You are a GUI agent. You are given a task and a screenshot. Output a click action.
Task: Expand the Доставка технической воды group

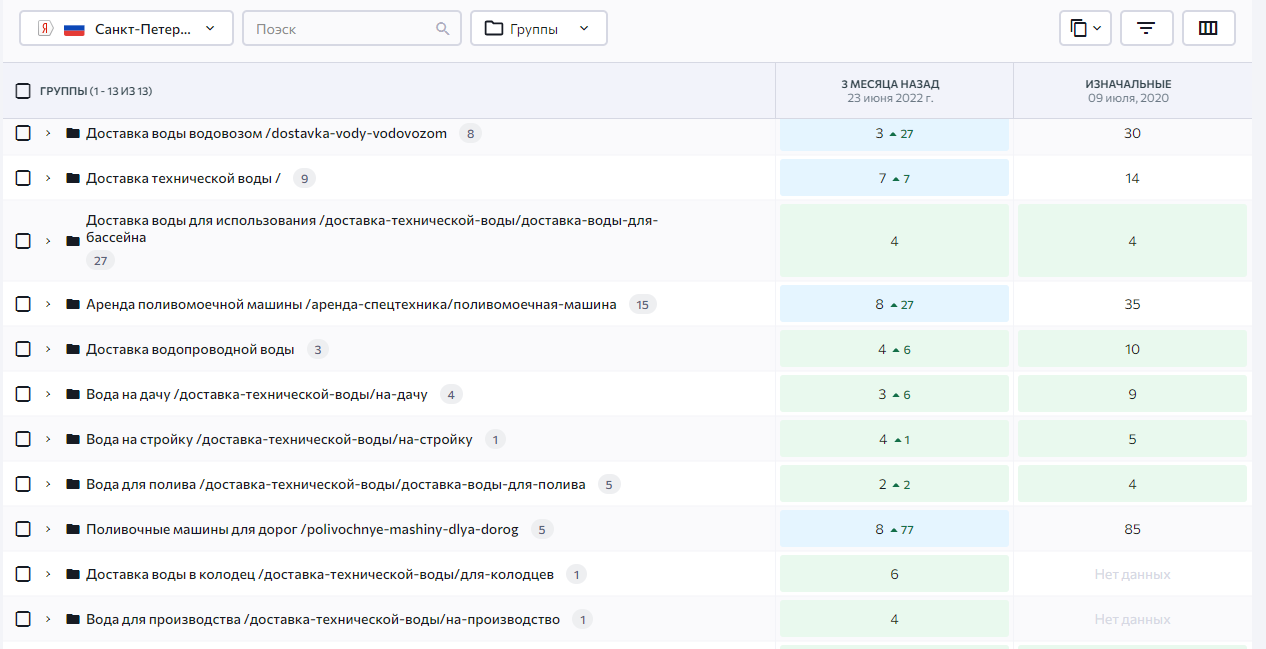click(48, 178)
